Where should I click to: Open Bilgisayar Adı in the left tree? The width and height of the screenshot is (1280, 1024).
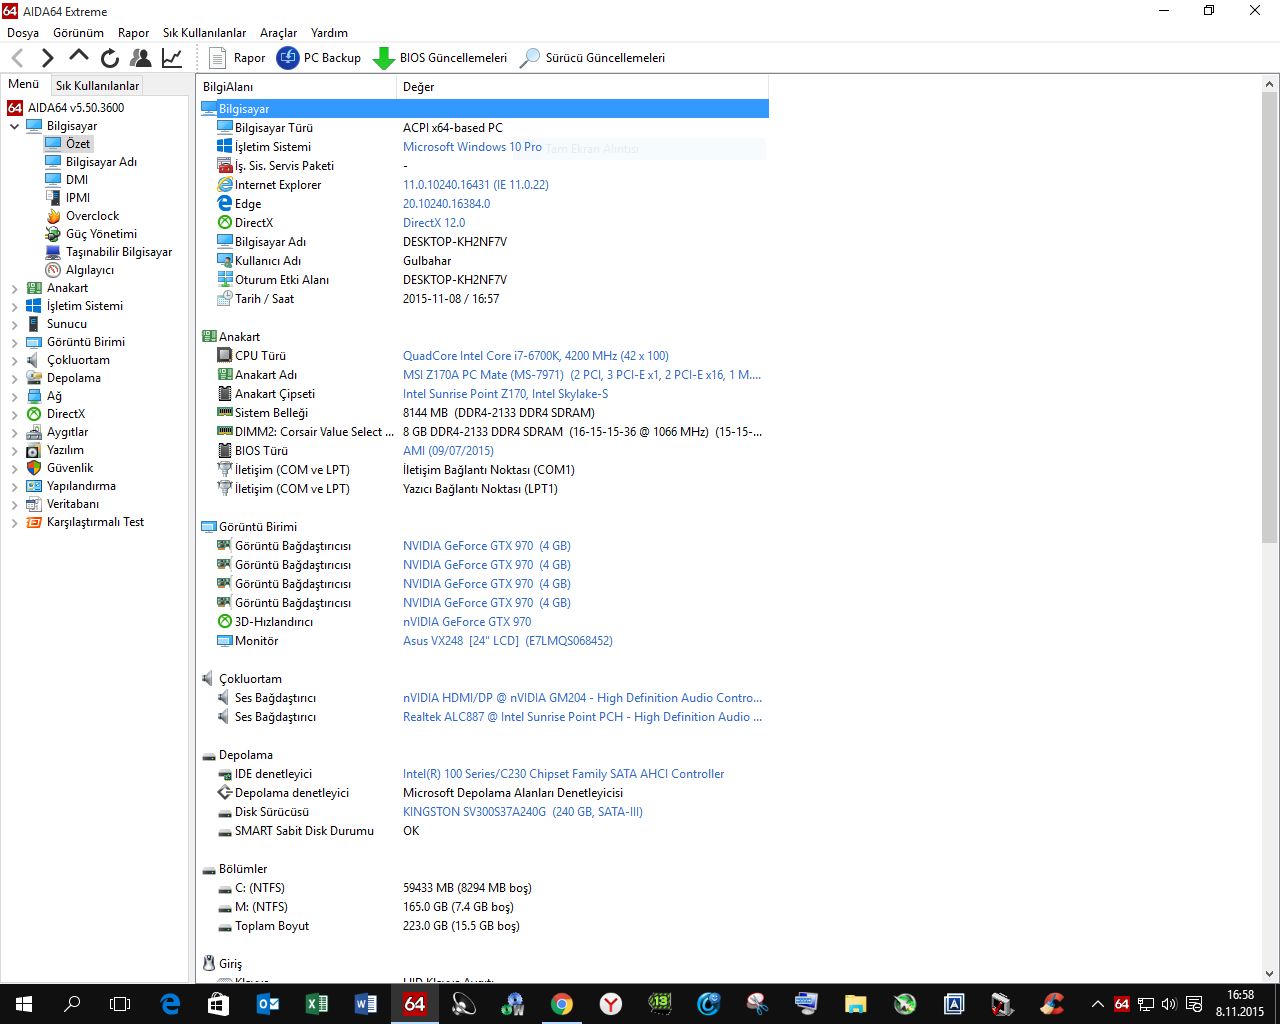(x=91, y=162)
